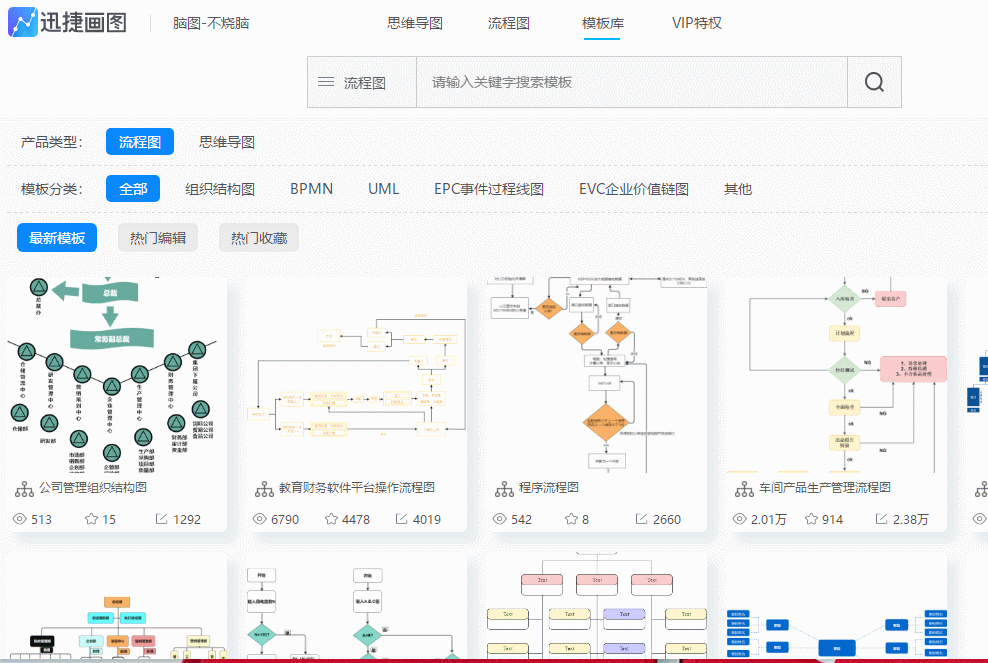The width and height of the screenshot is (988, 663).
Task: Click the org chart icon beside 公司管理组织结构图
Action: tap(25, 489)
